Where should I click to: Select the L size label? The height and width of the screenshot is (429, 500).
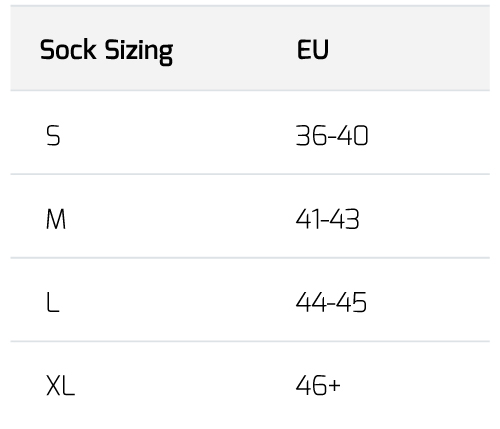tap(53, 302)
